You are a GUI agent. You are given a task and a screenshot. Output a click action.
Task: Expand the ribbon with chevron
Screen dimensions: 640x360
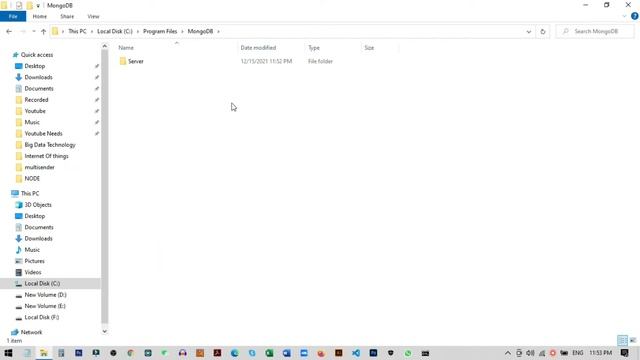(x=624, y=16)
